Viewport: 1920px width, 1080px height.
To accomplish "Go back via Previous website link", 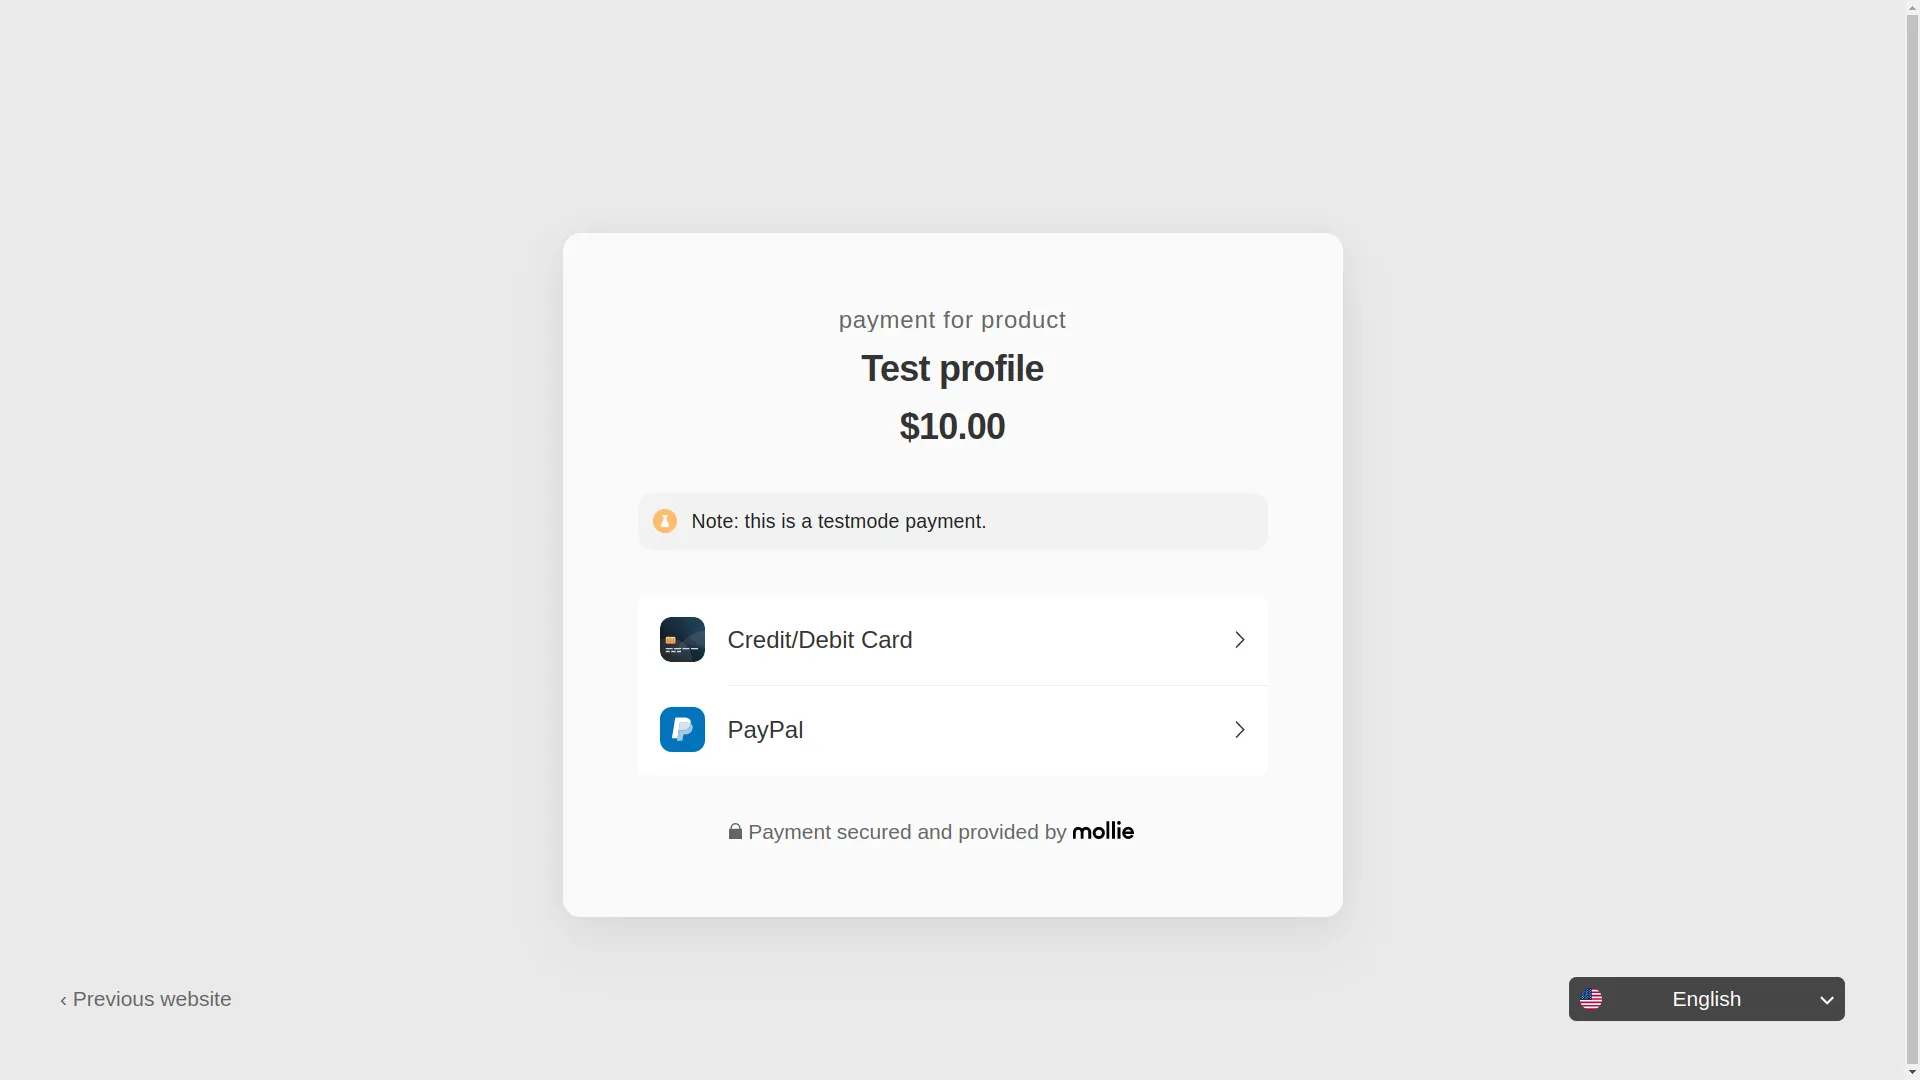I will coord(146,999).
